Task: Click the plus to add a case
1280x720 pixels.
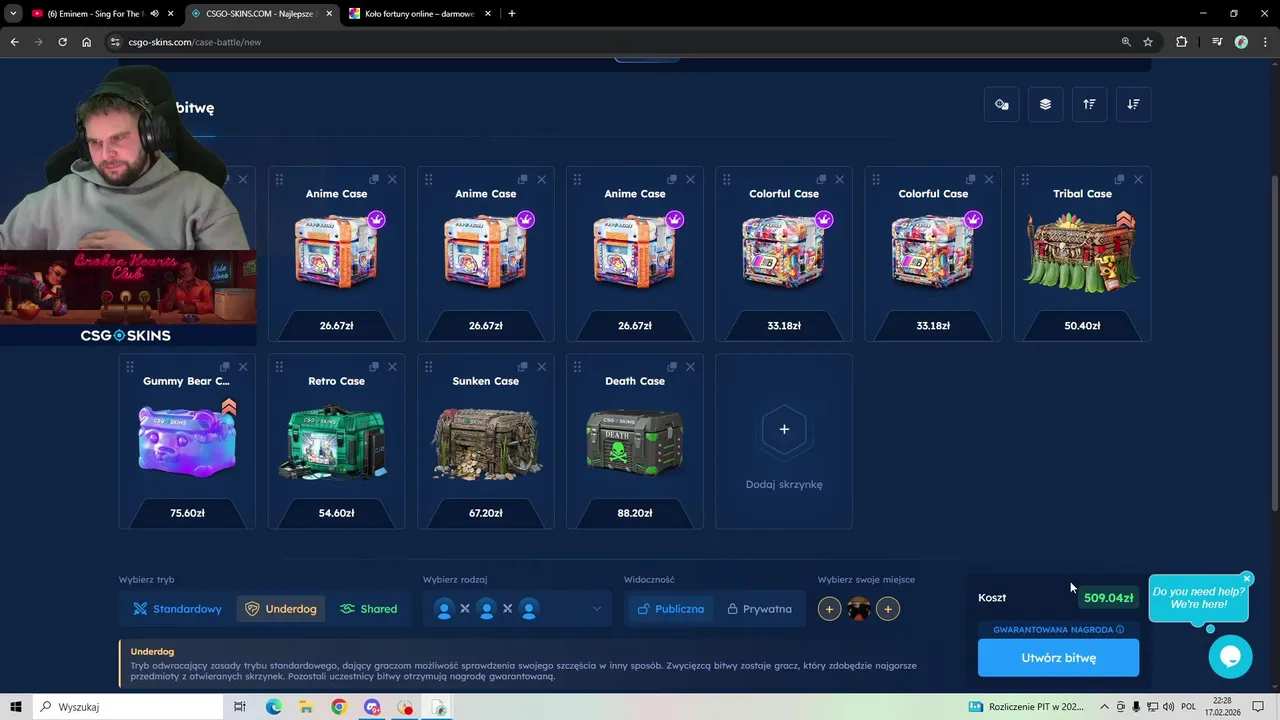Action: coord(784,429)
